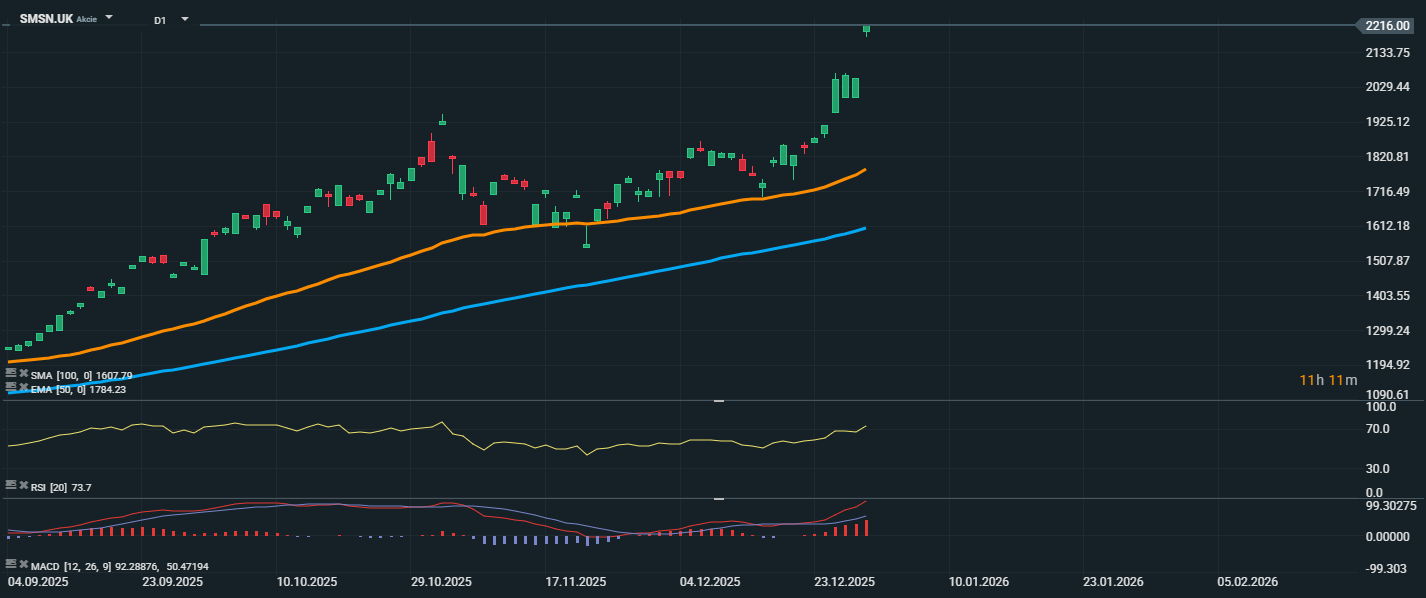Select the 2029.44 price axis level

(x=1388, y=87)
